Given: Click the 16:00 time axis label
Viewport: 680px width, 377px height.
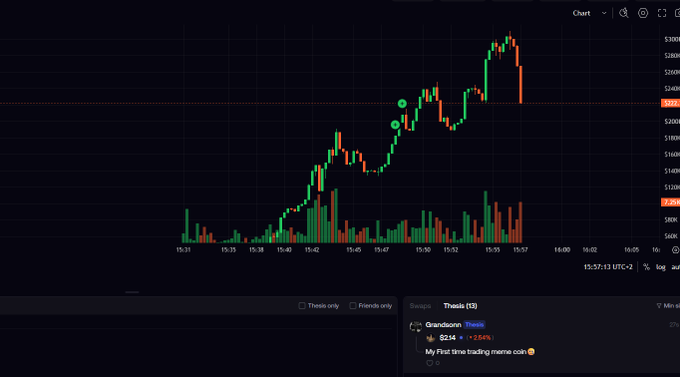Looking at the screenshot, I should pyautogui.click(x=562, y=250).
